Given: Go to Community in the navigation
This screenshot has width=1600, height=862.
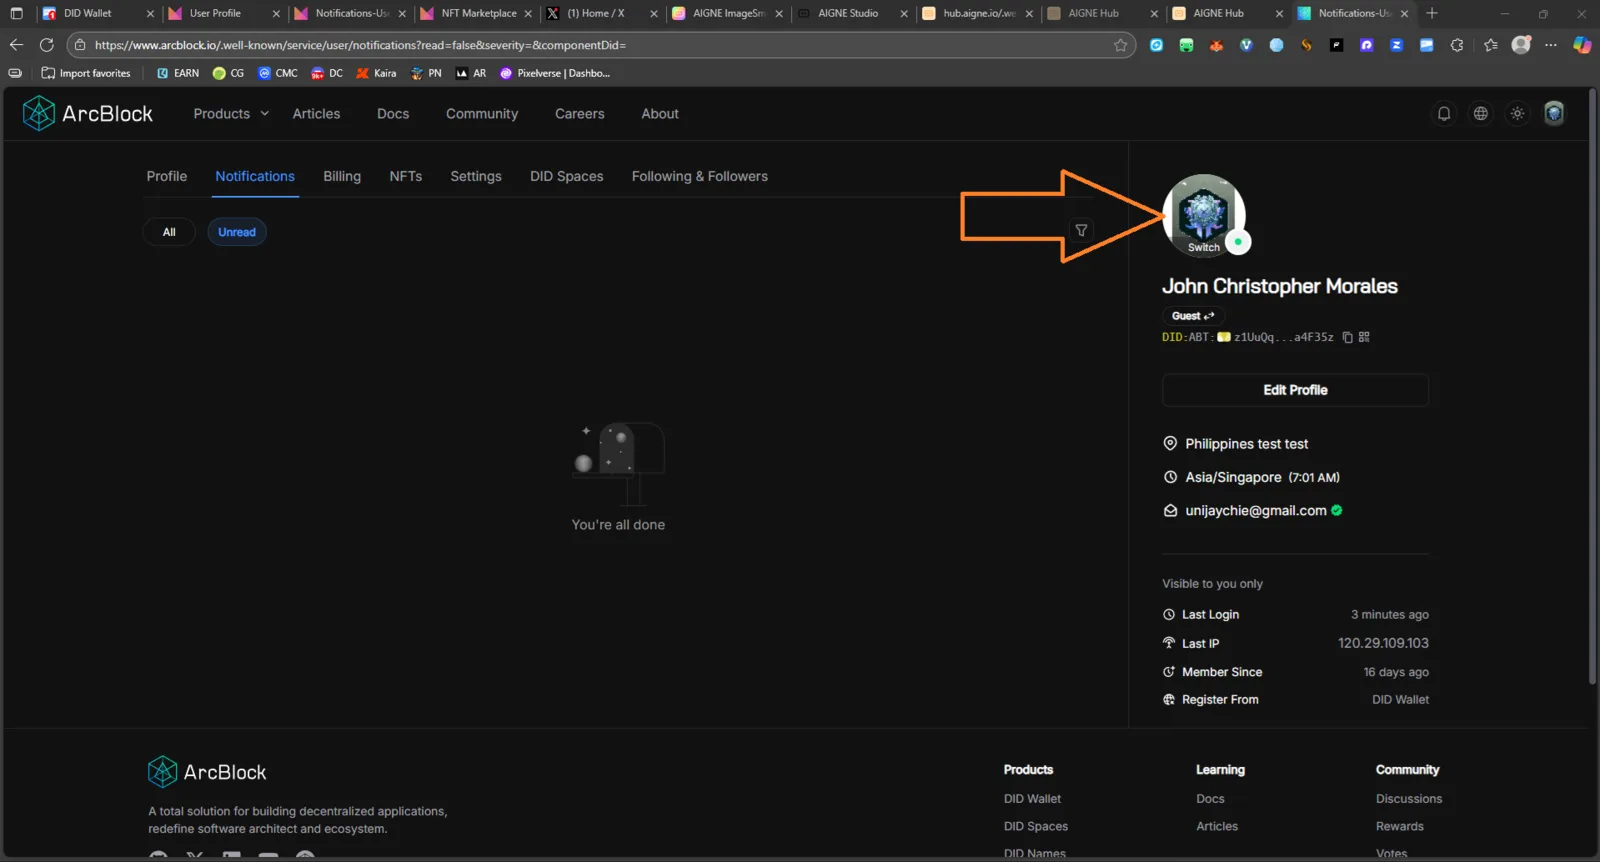Looking at the screenshot, I should [482, 114].
